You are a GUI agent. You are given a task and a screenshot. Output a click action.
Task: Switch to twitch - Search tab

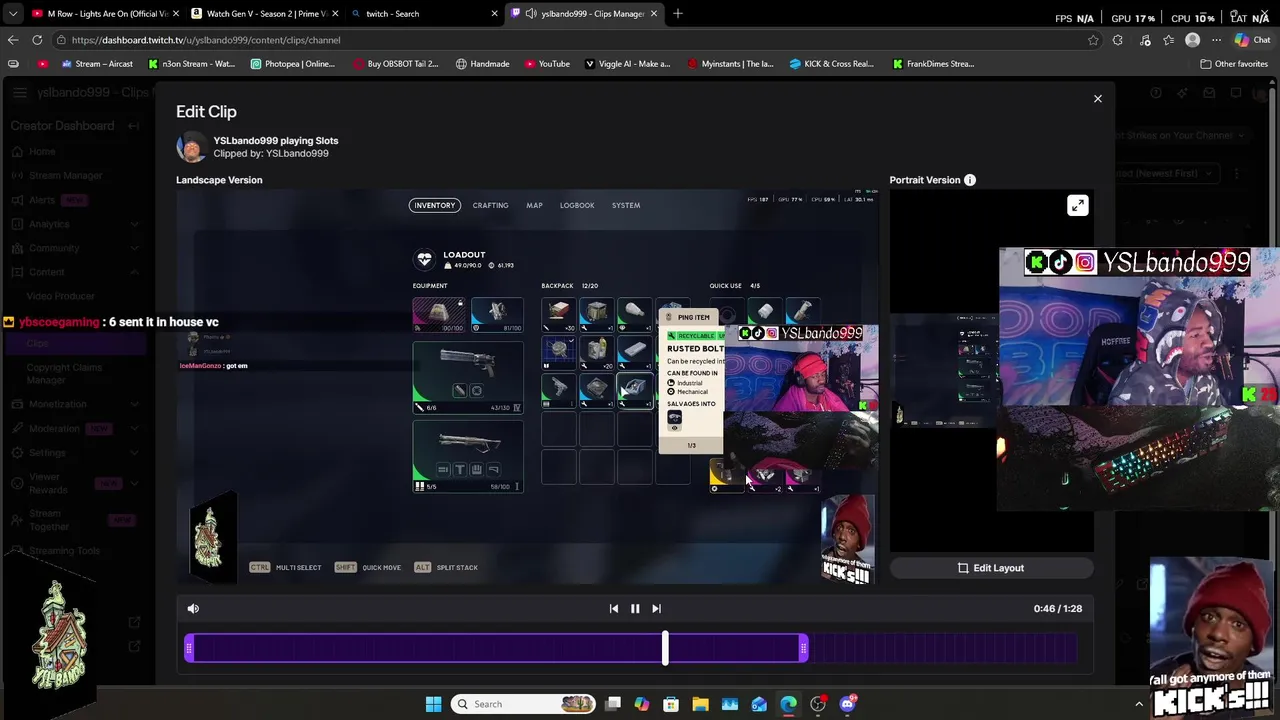coord(423,13)
